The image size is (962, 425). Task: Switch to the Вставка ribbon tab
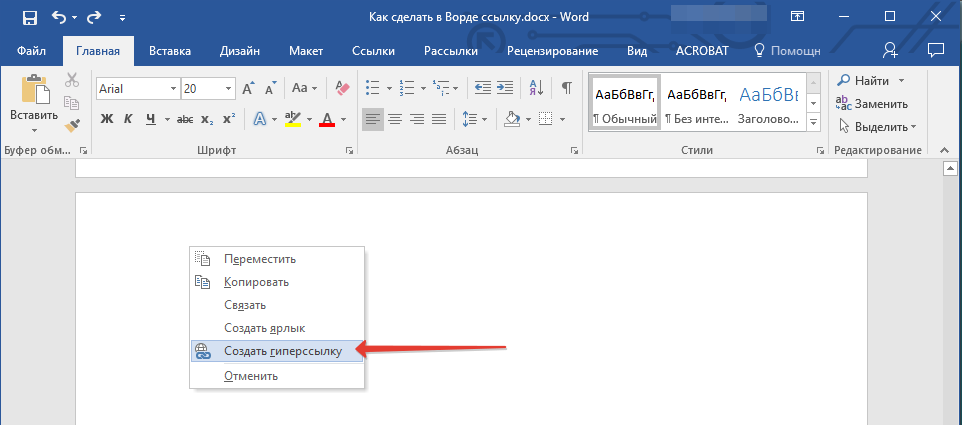coord(170,50)
